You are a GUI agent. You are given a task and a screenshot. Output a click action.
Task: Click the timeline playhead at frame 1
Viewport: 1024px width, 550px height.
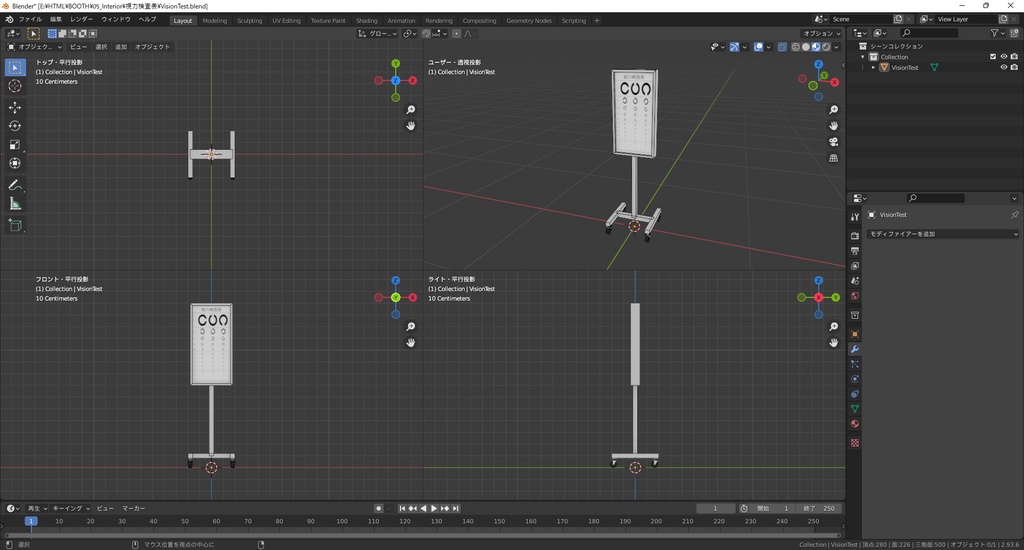point(31,521)
